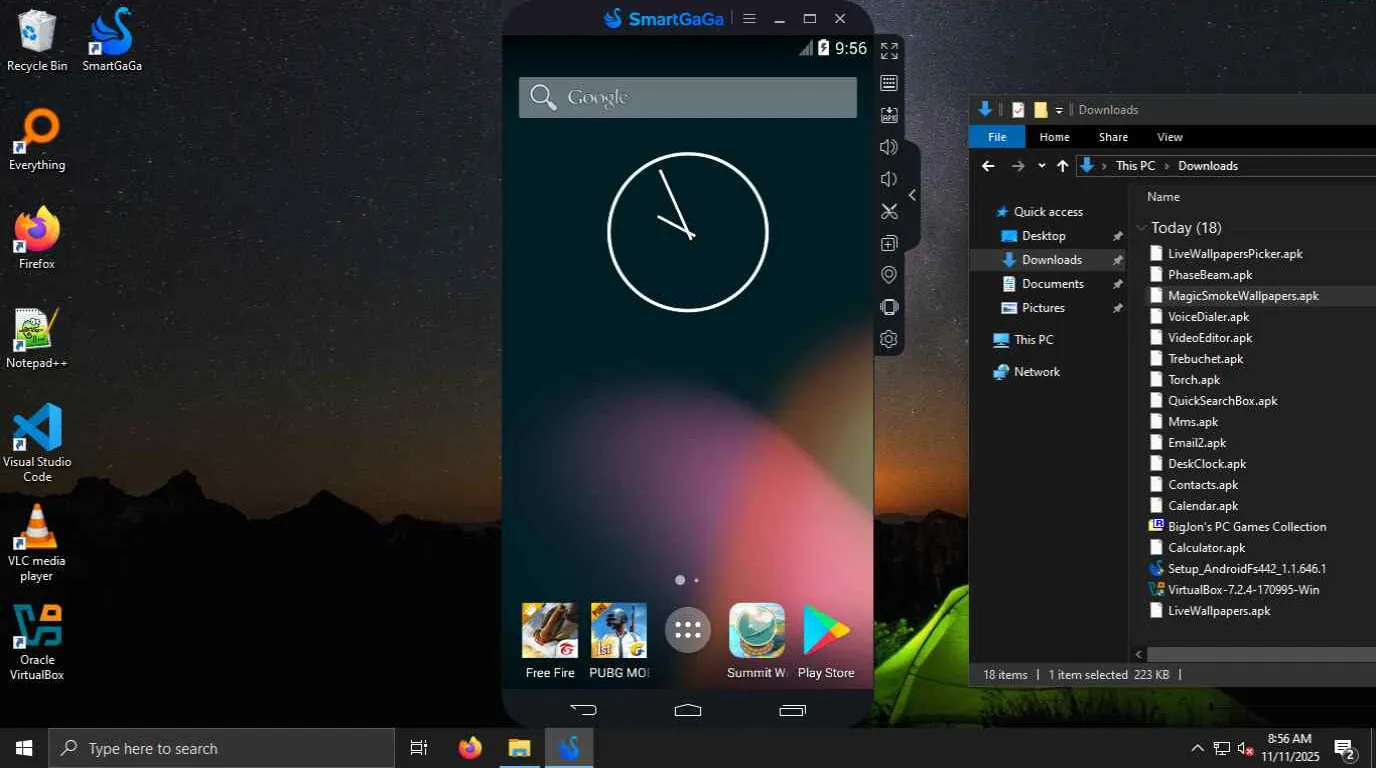Go forward in File Explorer

tap(1018, 166)
